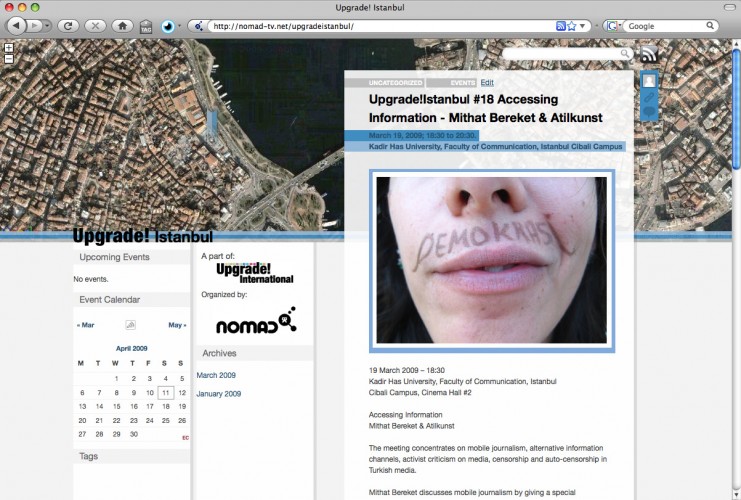Click the March 19, 2009 date bar
Screen dimensions: 741x500
[x=412, y=136]
